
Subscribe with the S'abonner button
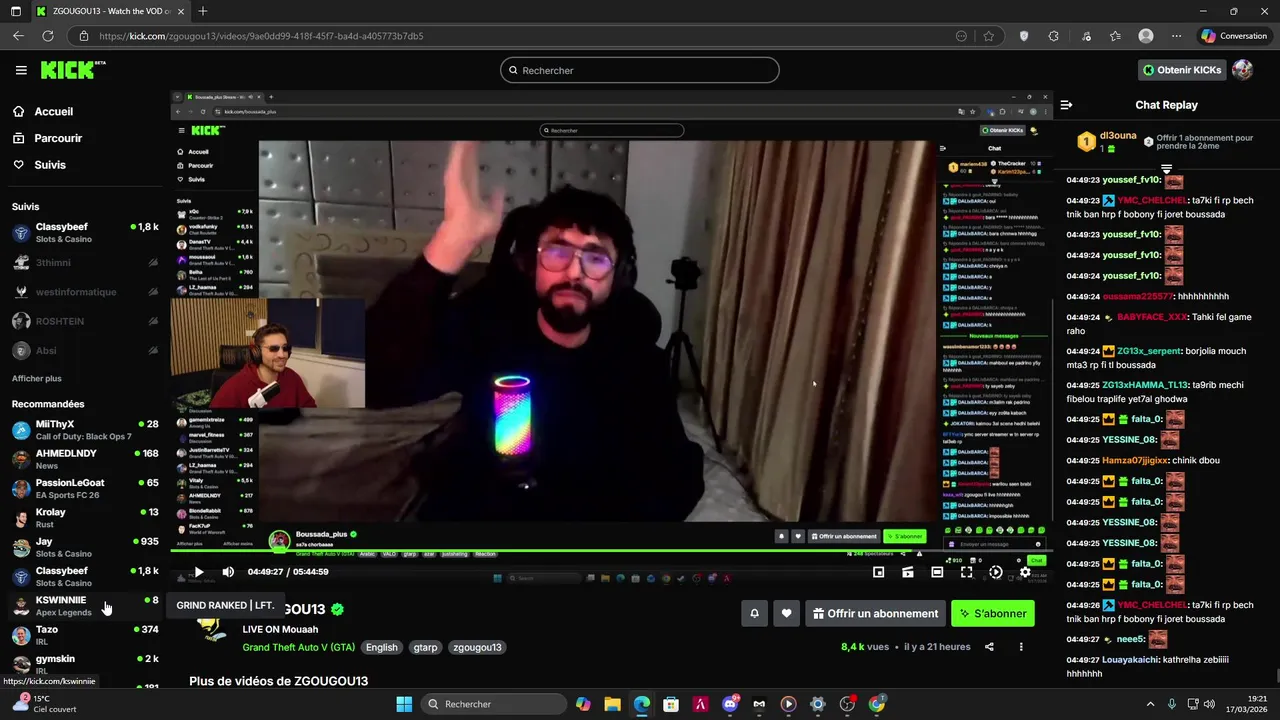pos(992,614)
